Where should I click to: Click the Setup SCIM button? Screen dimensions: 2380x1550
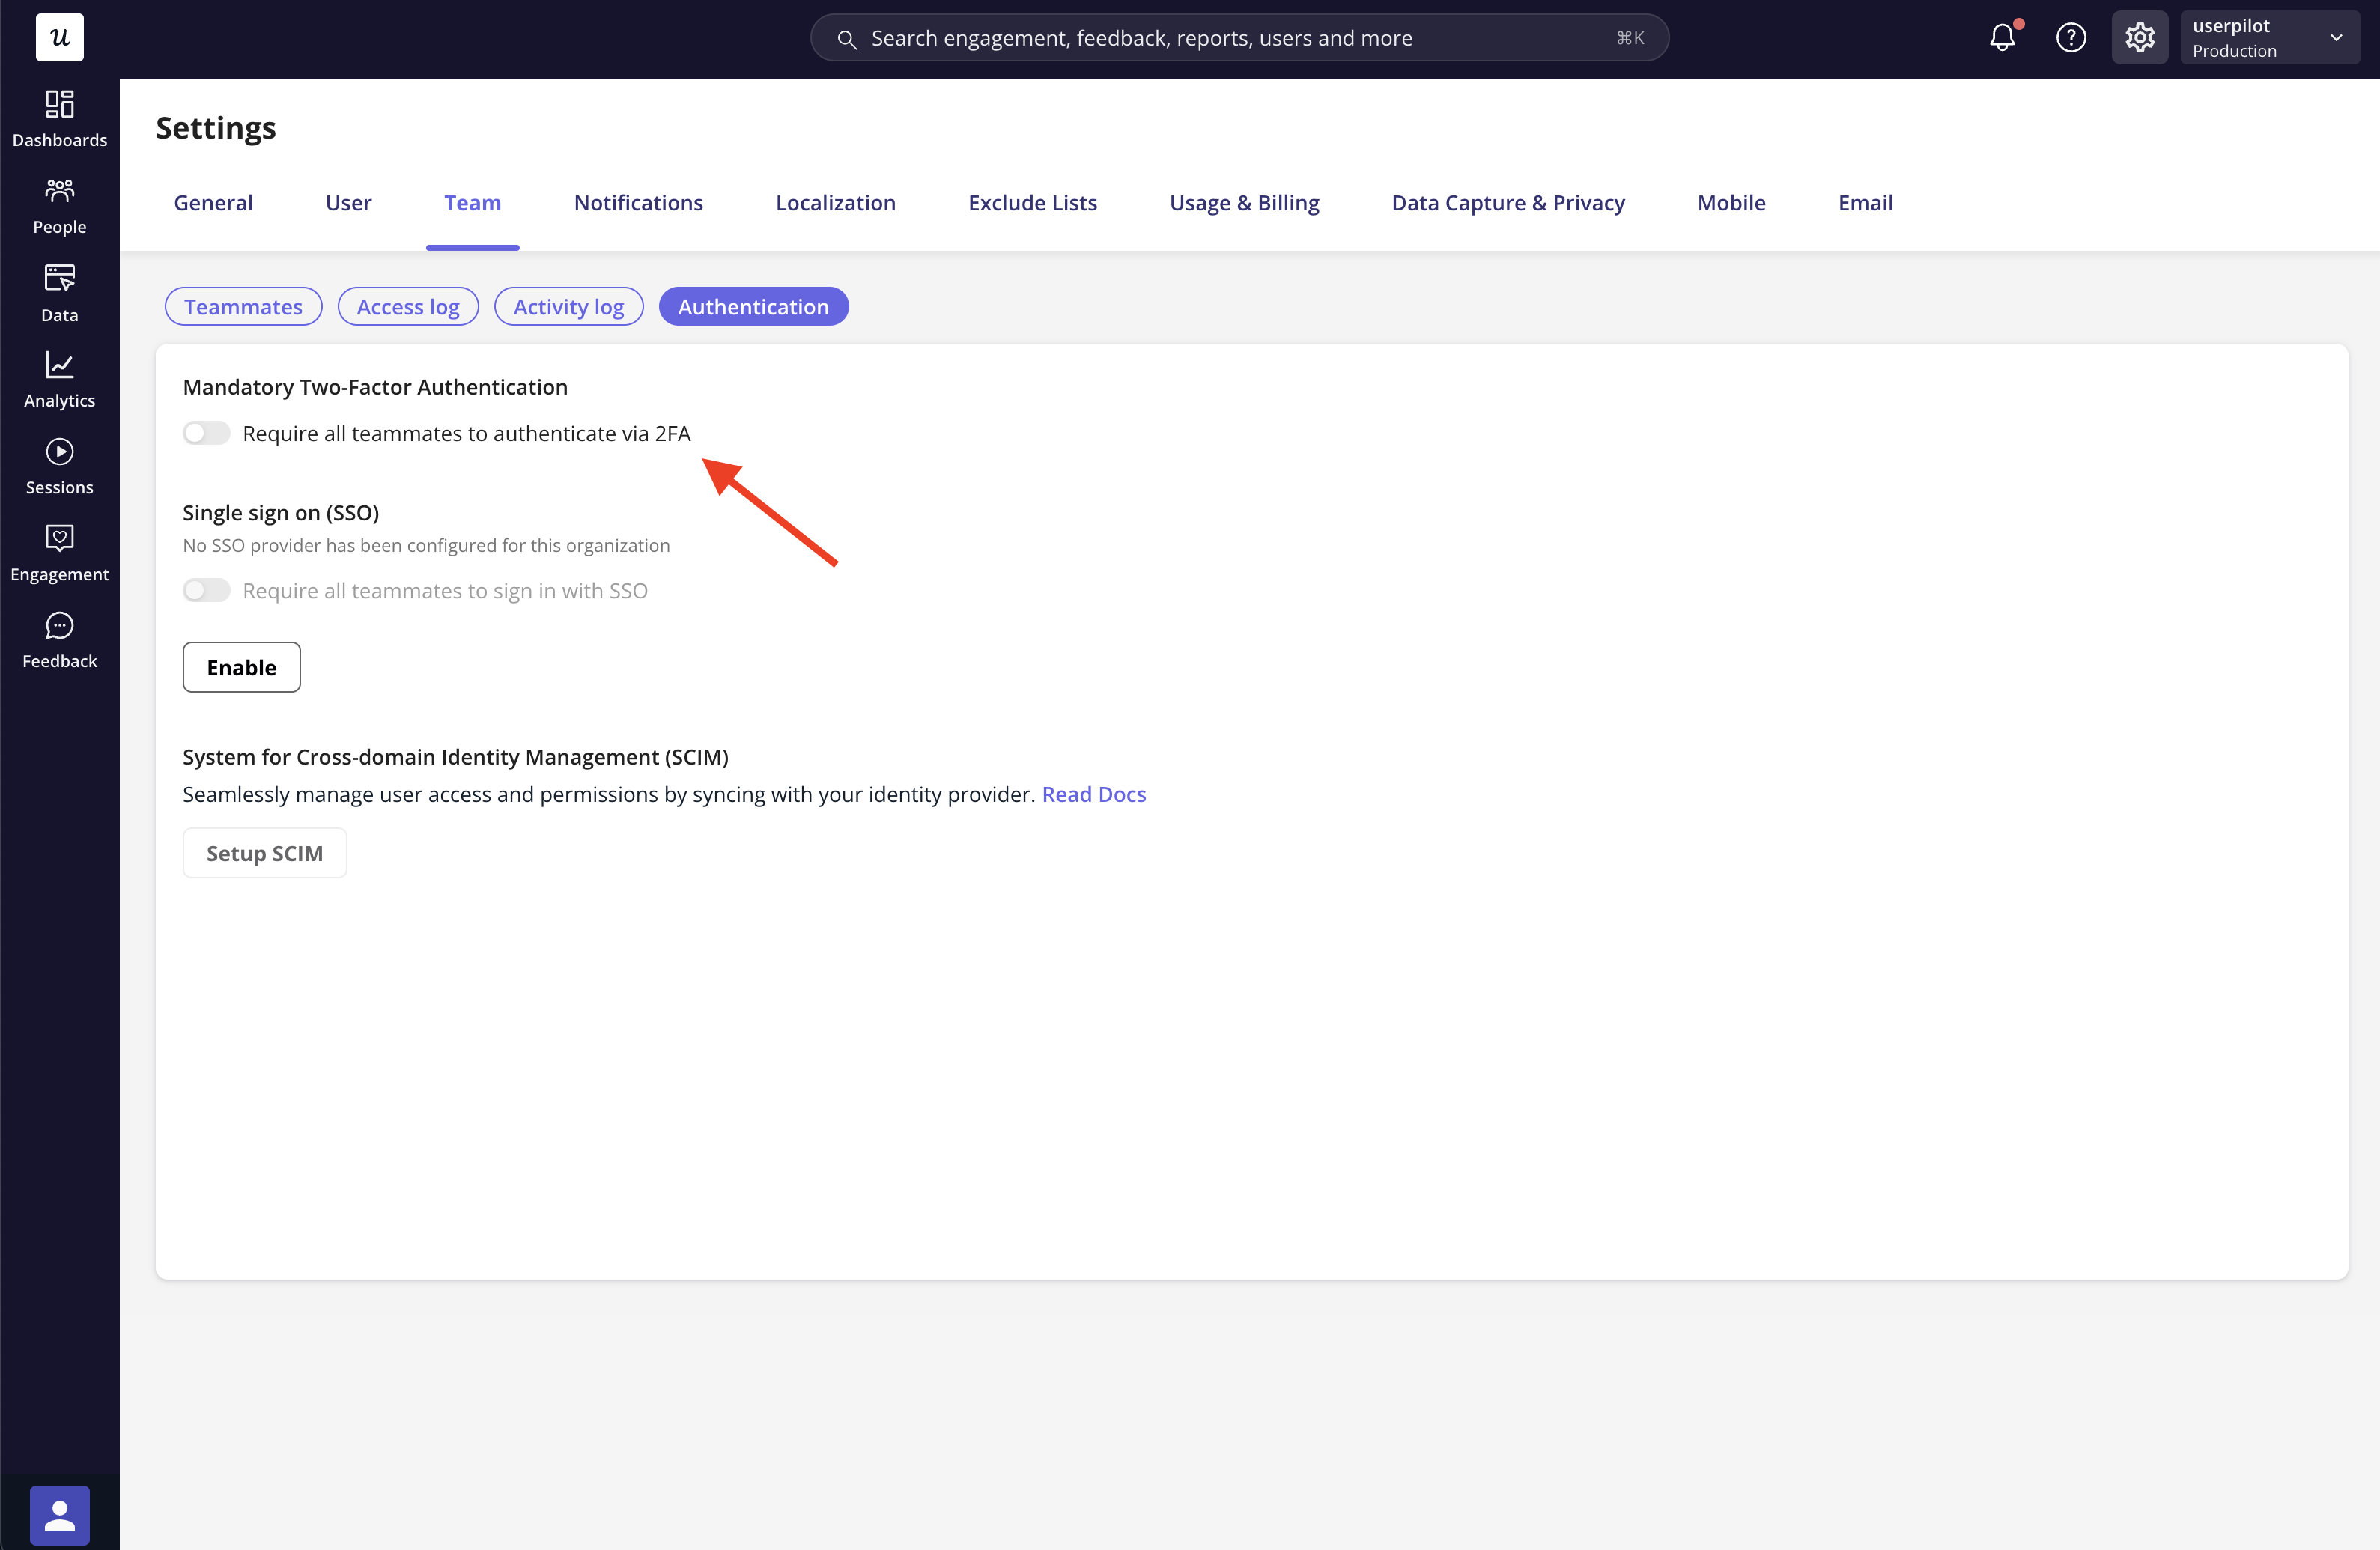[264, 853]
